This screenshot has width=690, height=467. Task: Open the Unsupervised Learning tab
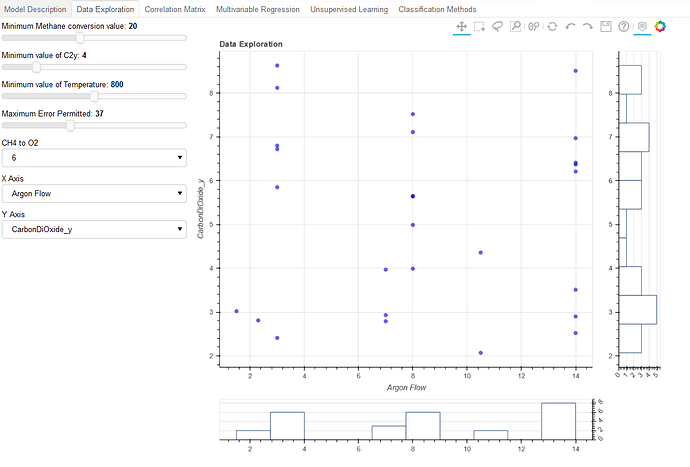pyautogui.click(x=349, y=9)
